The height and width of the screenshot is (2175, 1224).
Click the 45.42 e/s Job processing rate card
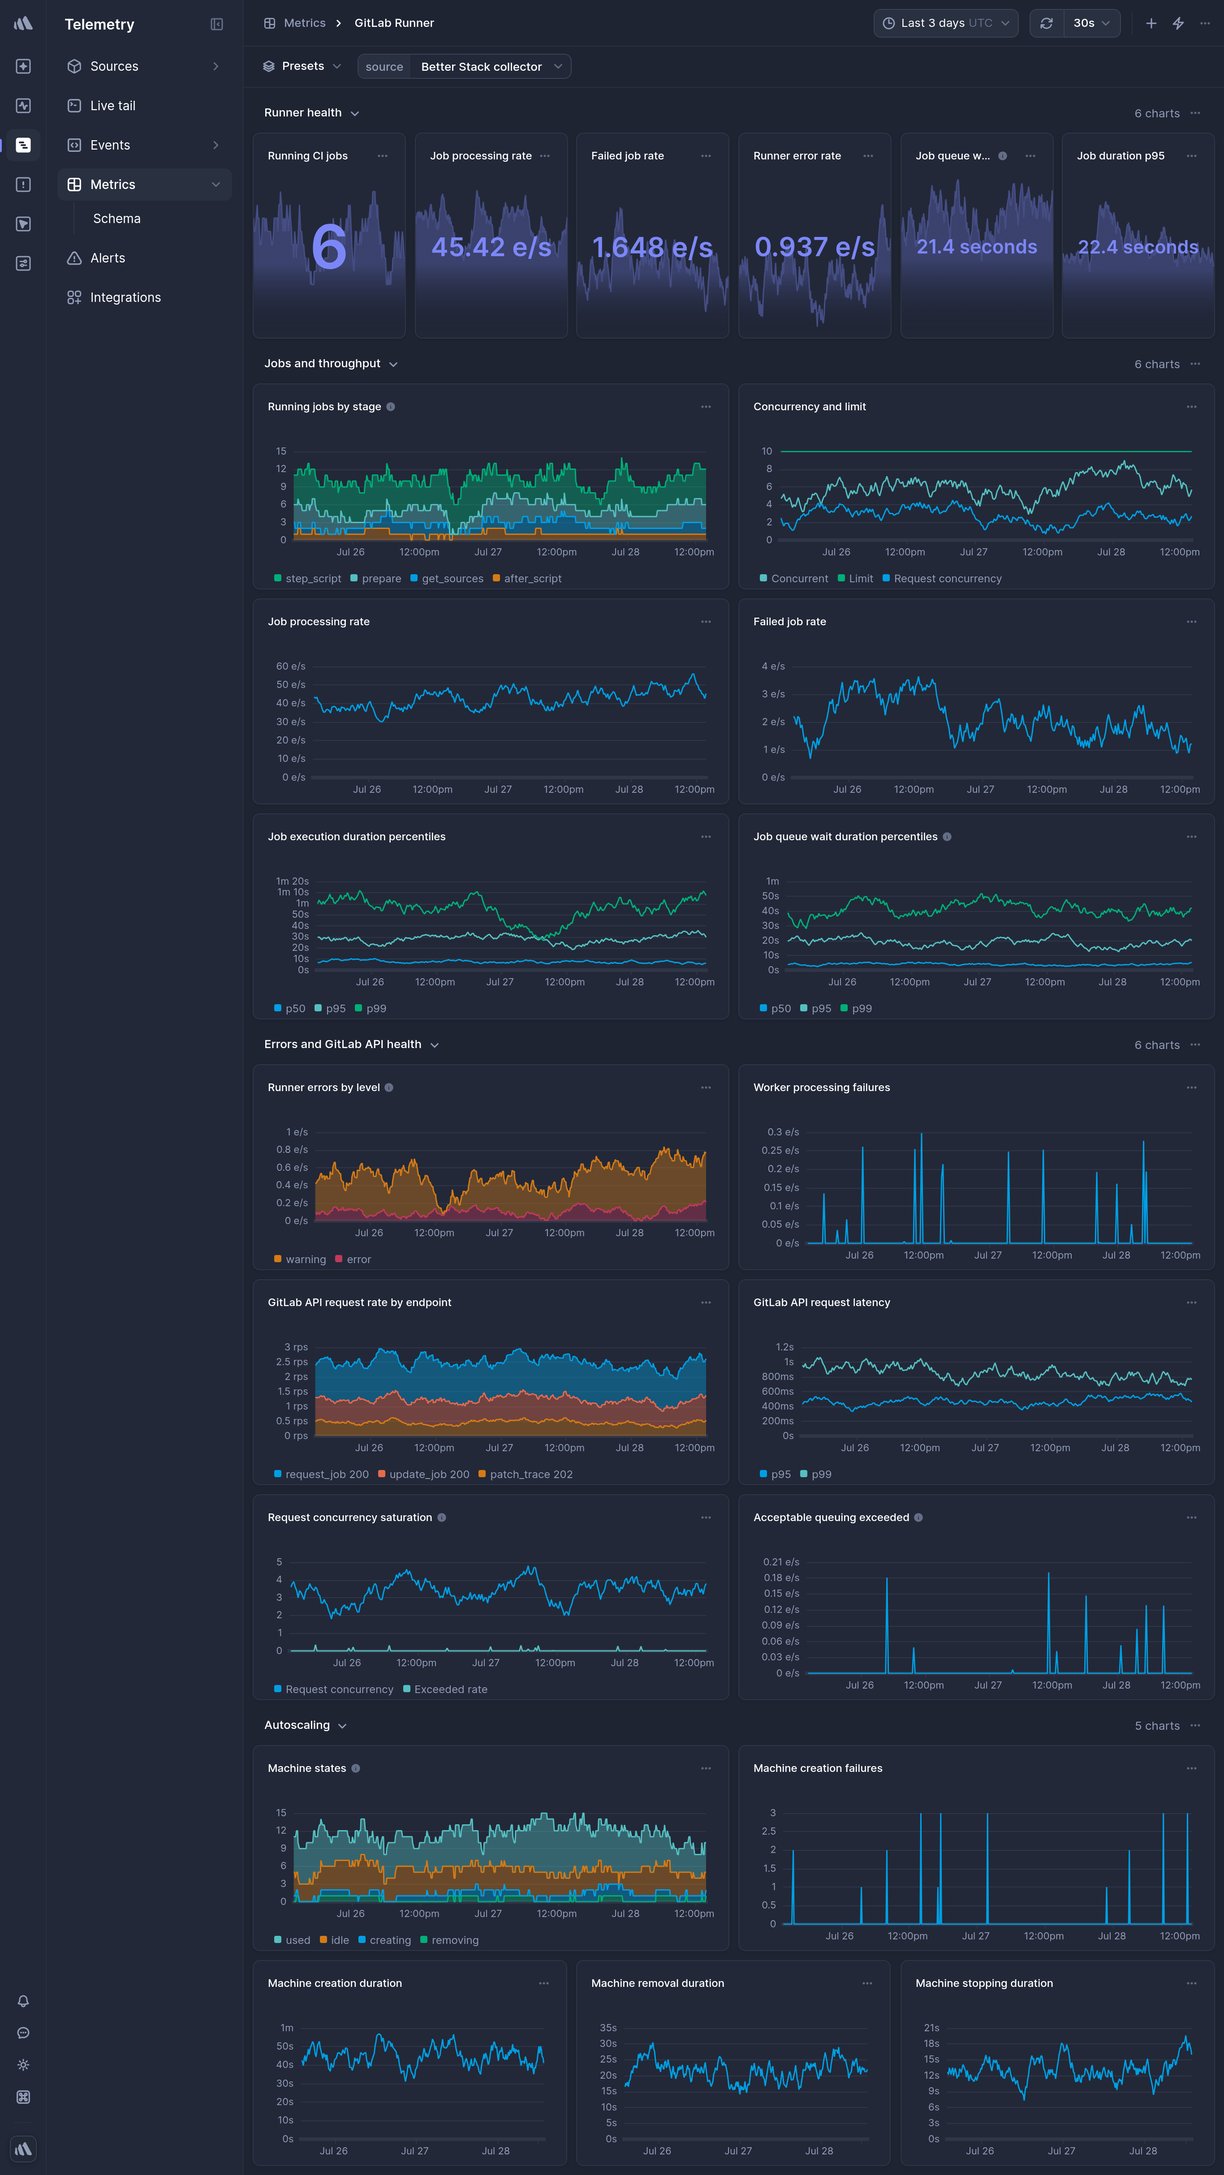491,236
